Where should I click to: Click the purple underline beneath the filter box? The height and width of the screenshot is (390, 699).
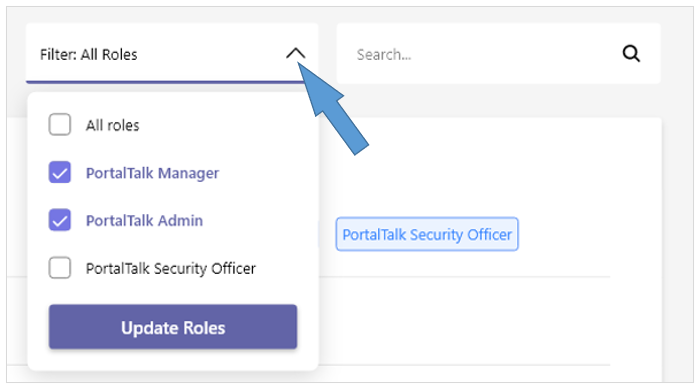coord(165,82)
